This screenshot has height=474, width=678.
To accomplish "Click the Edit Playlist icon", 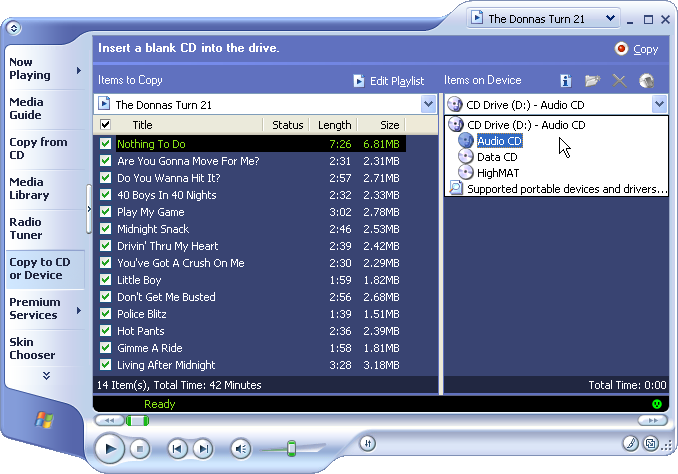I will point(358,81).
